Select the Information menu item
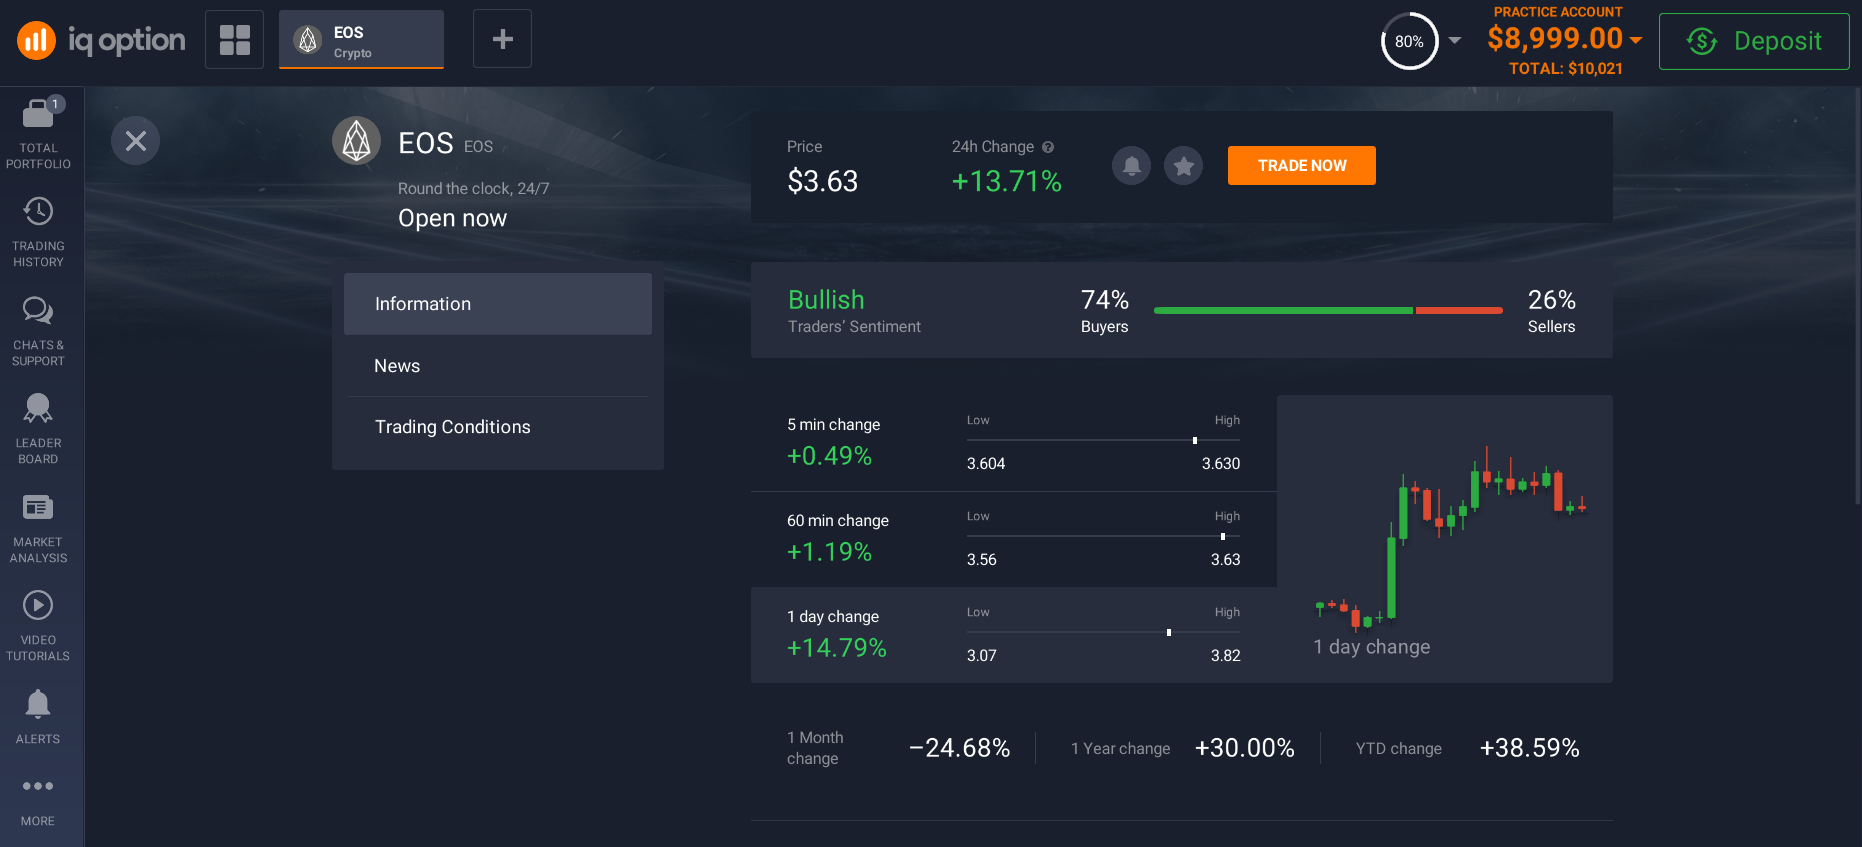 [x=497, y=304]
